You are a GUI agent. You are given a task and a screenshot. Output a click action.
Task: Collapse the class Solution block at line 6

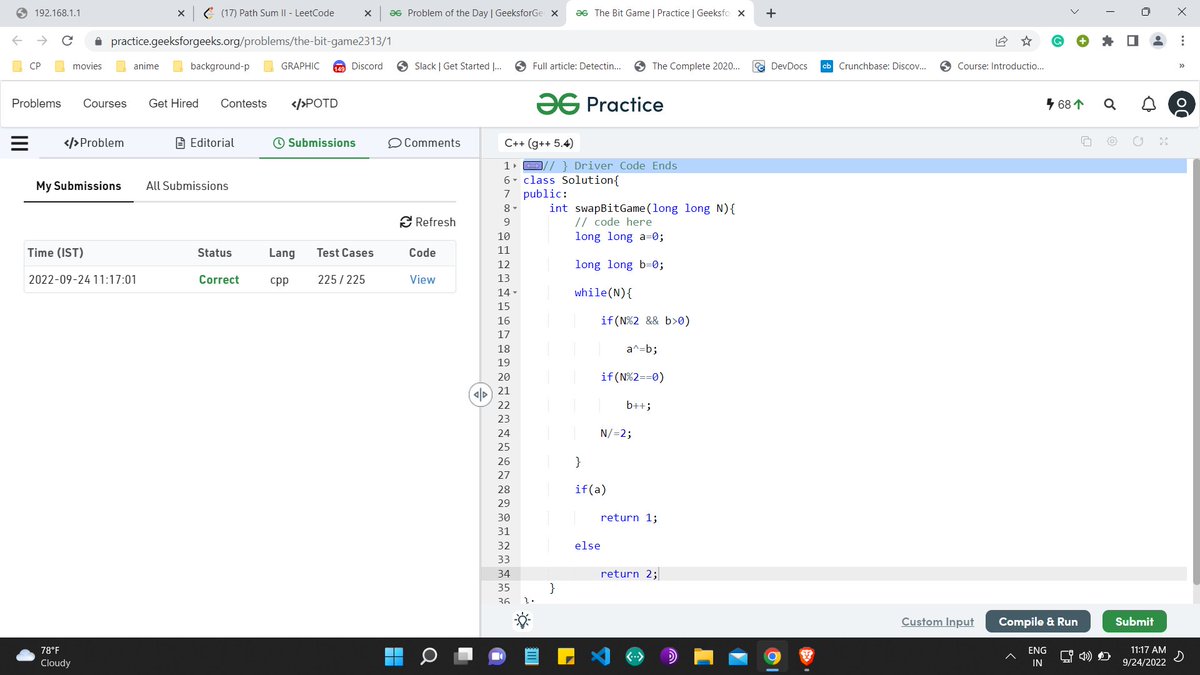point(517,180)
